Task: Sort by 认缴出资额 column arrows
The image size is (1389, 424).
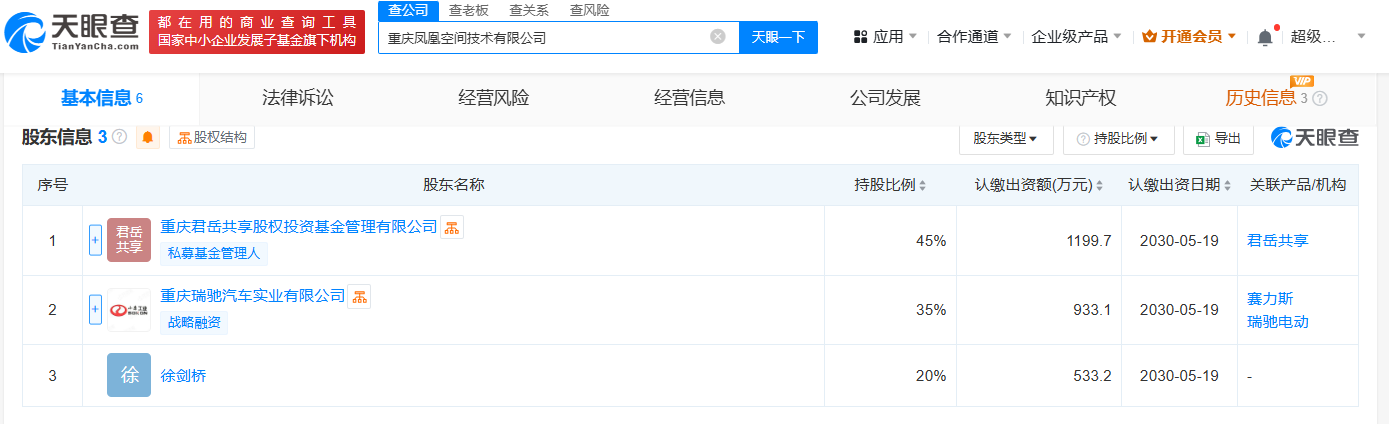Action: pyautogui.click(x=1100, y=186)
